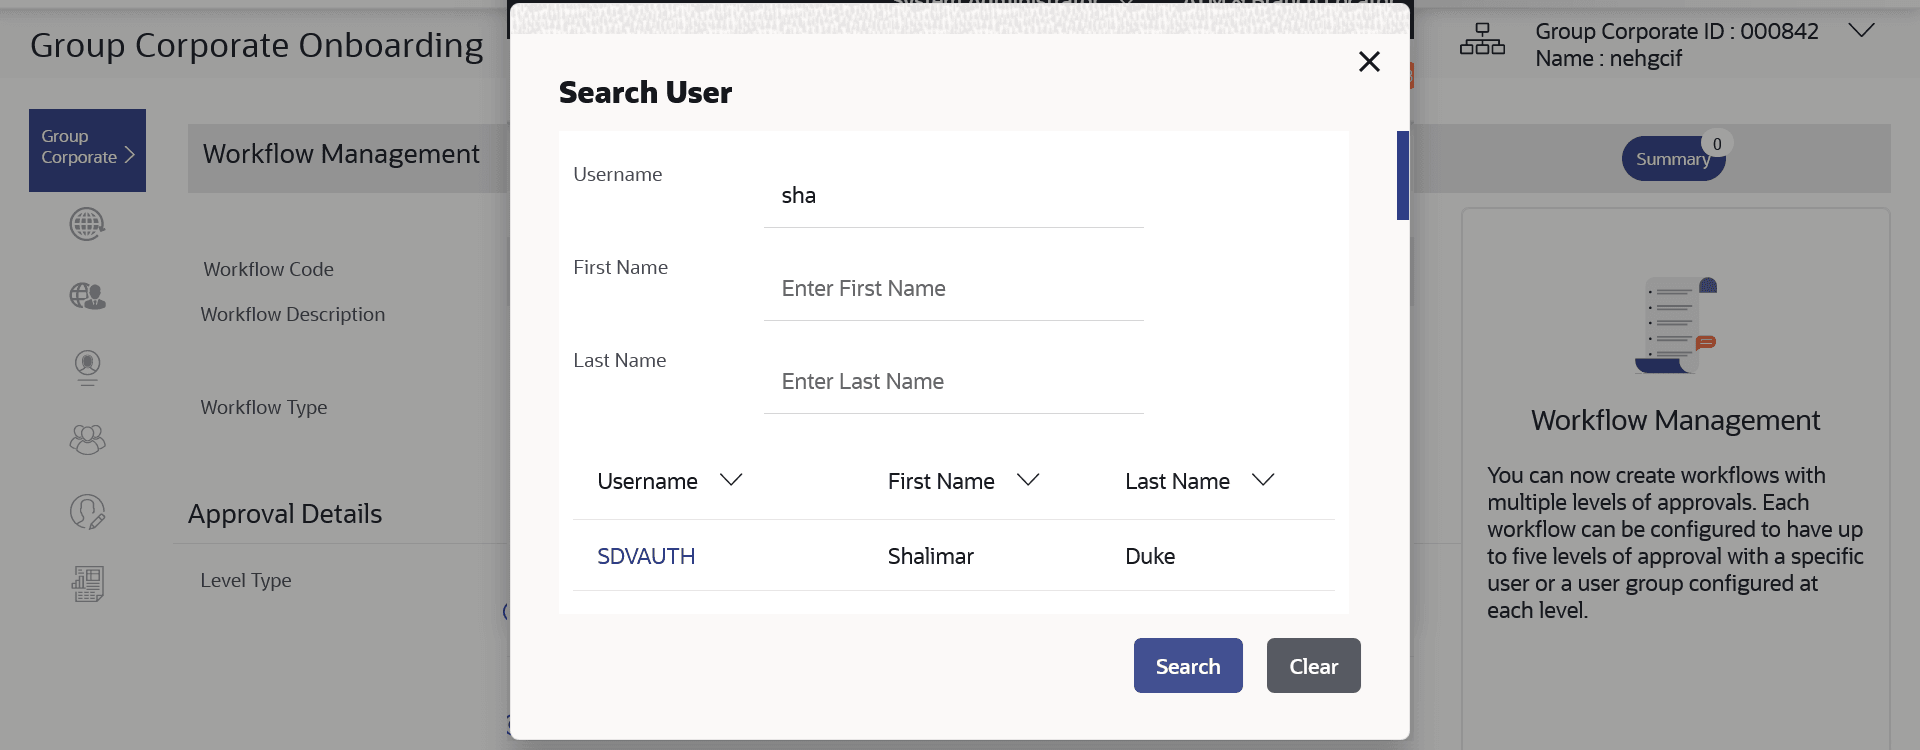
Task: Expand the Group Corporate ID dropdown
Action: pos(1860,31)
